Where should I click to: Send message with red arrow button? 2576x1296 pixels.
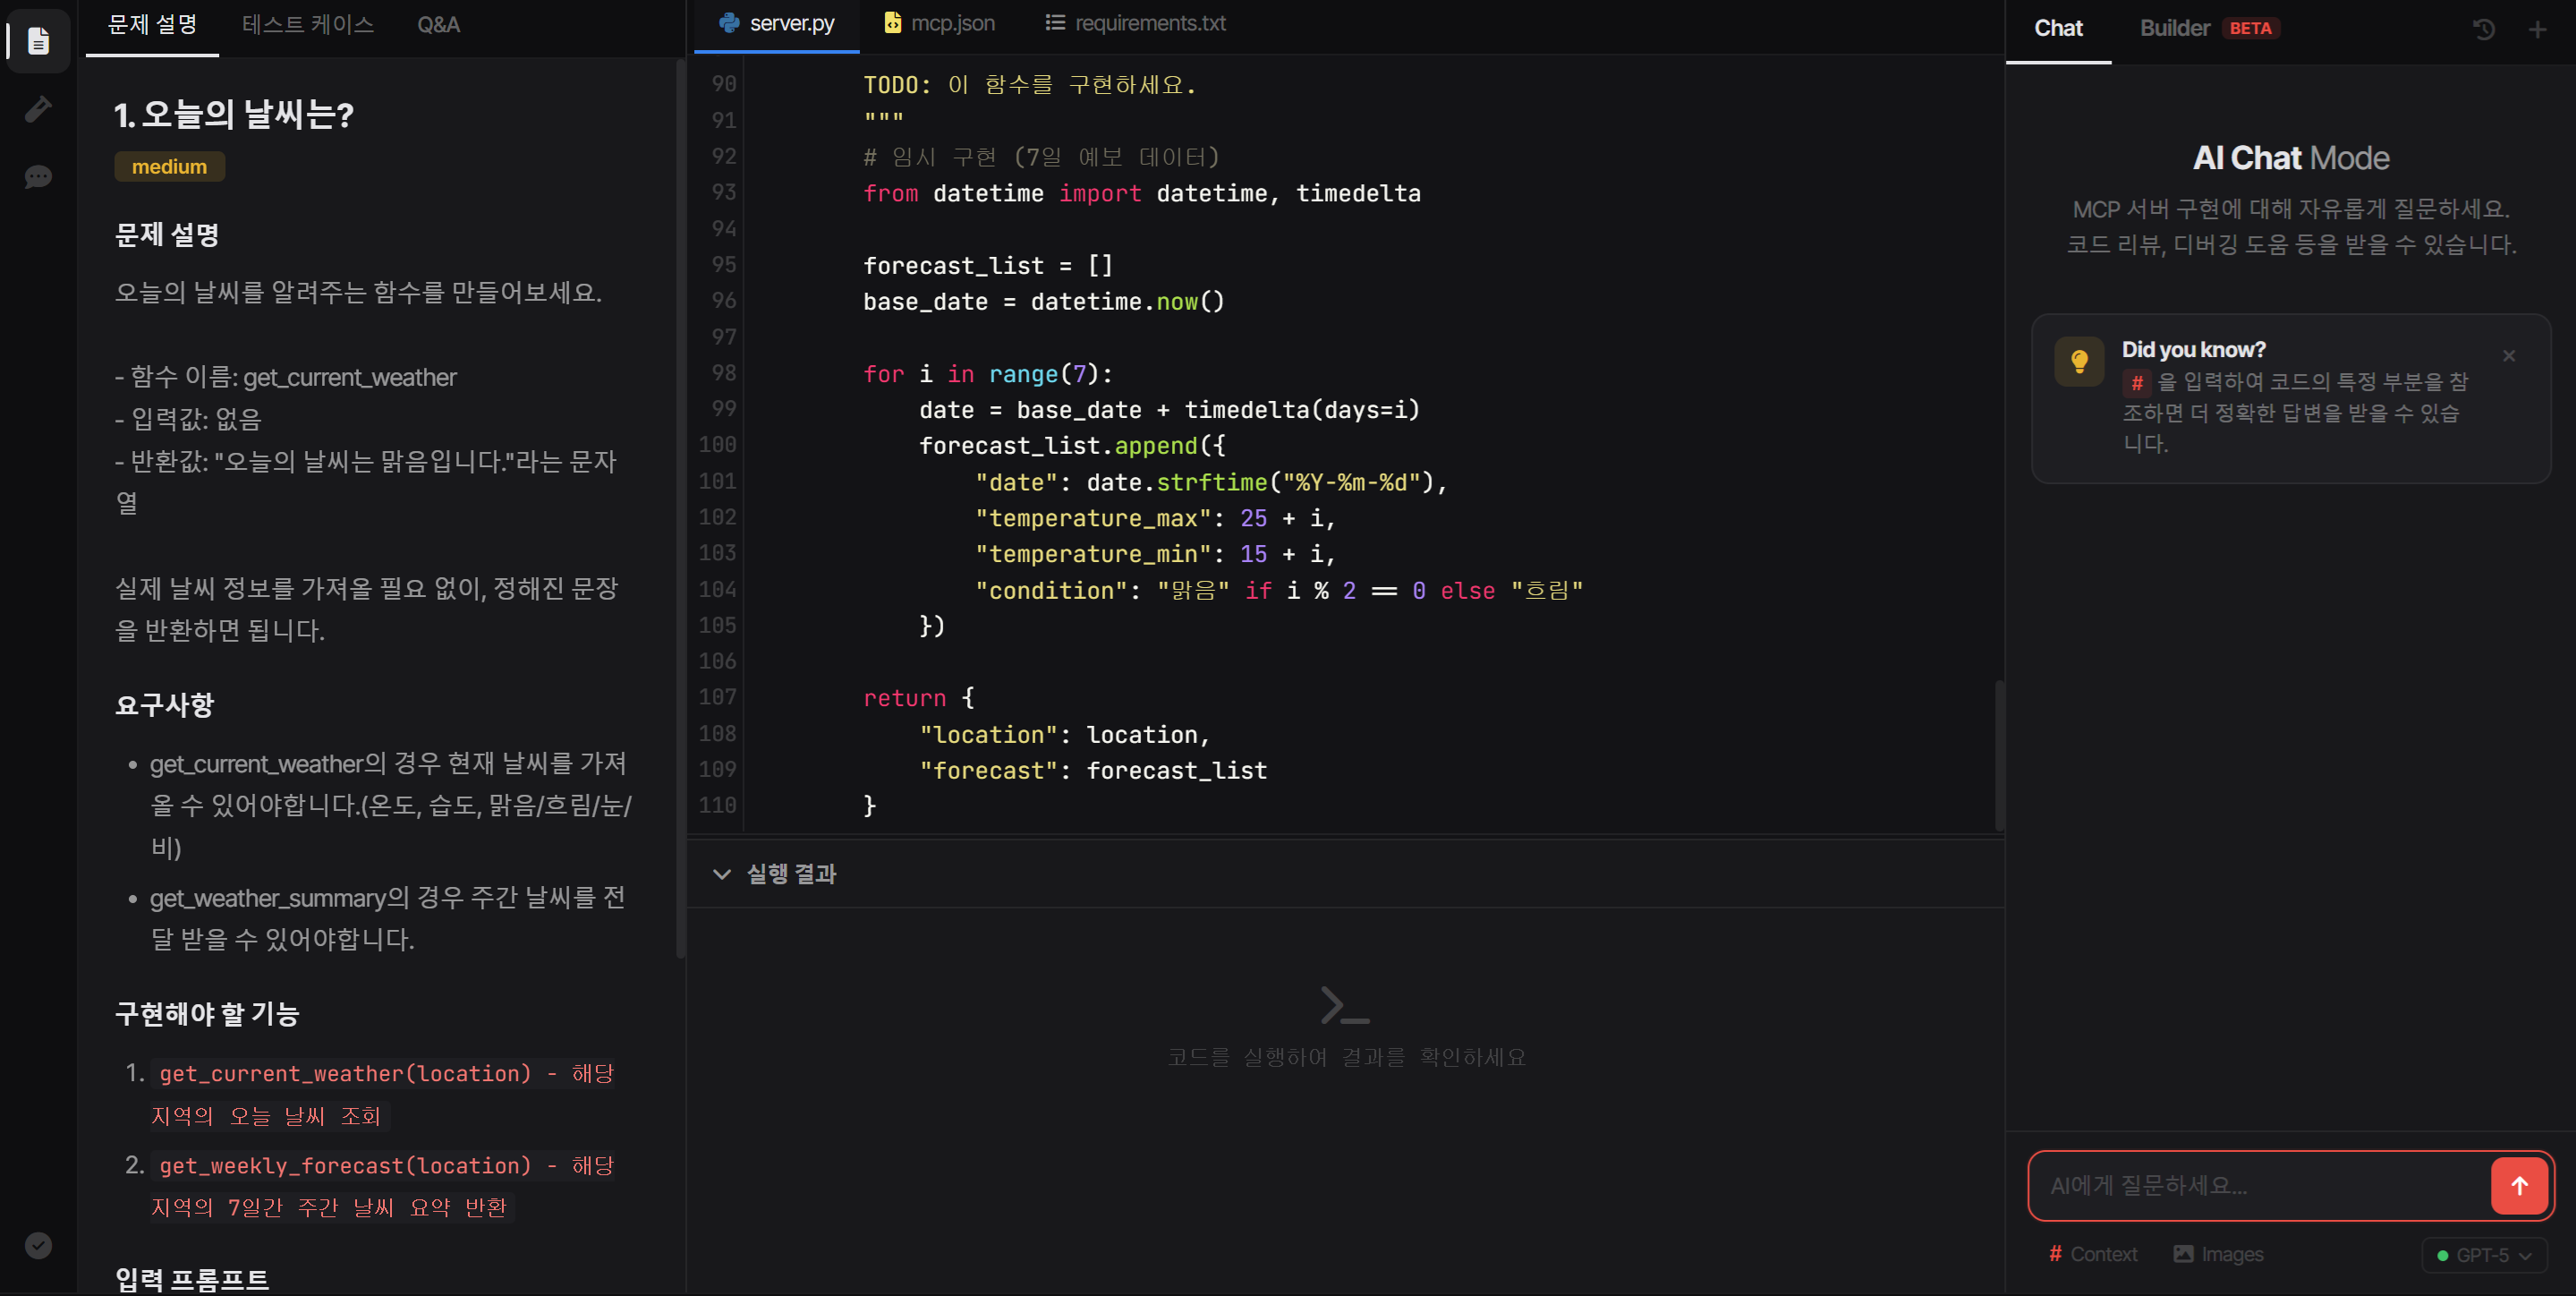click(2519, 1185)
